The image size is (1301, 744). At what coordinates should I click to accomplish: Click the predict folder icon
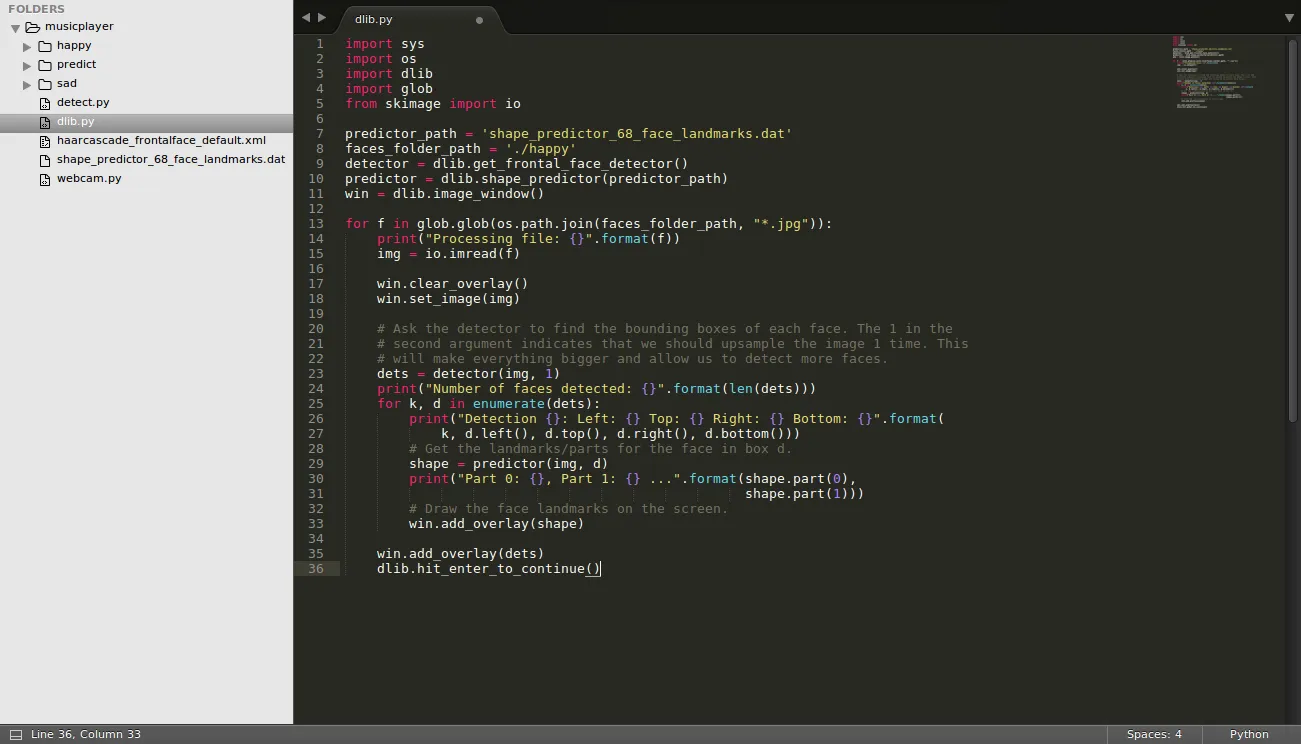pyautogui.click(x=45, y=65)
